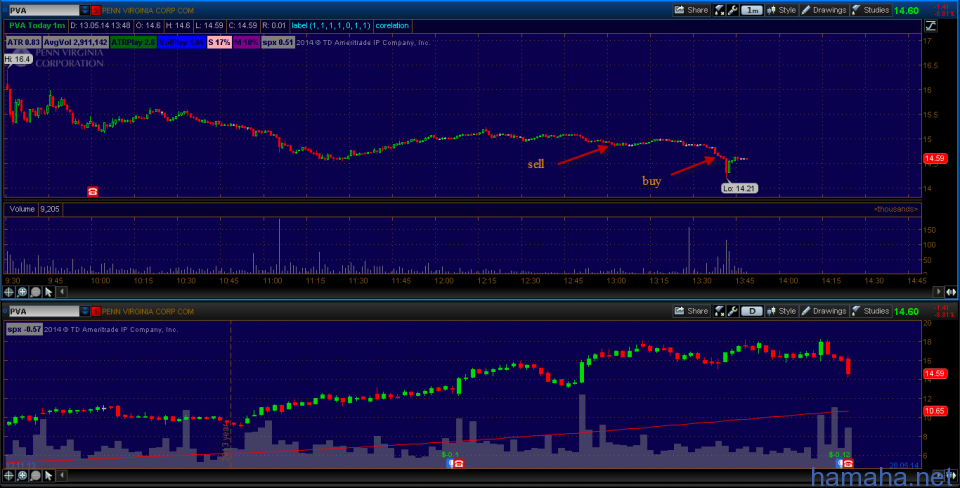Select the crosshair pan tool on lower chart
Screen dimensions: 960x488
(x=9, y=476)
